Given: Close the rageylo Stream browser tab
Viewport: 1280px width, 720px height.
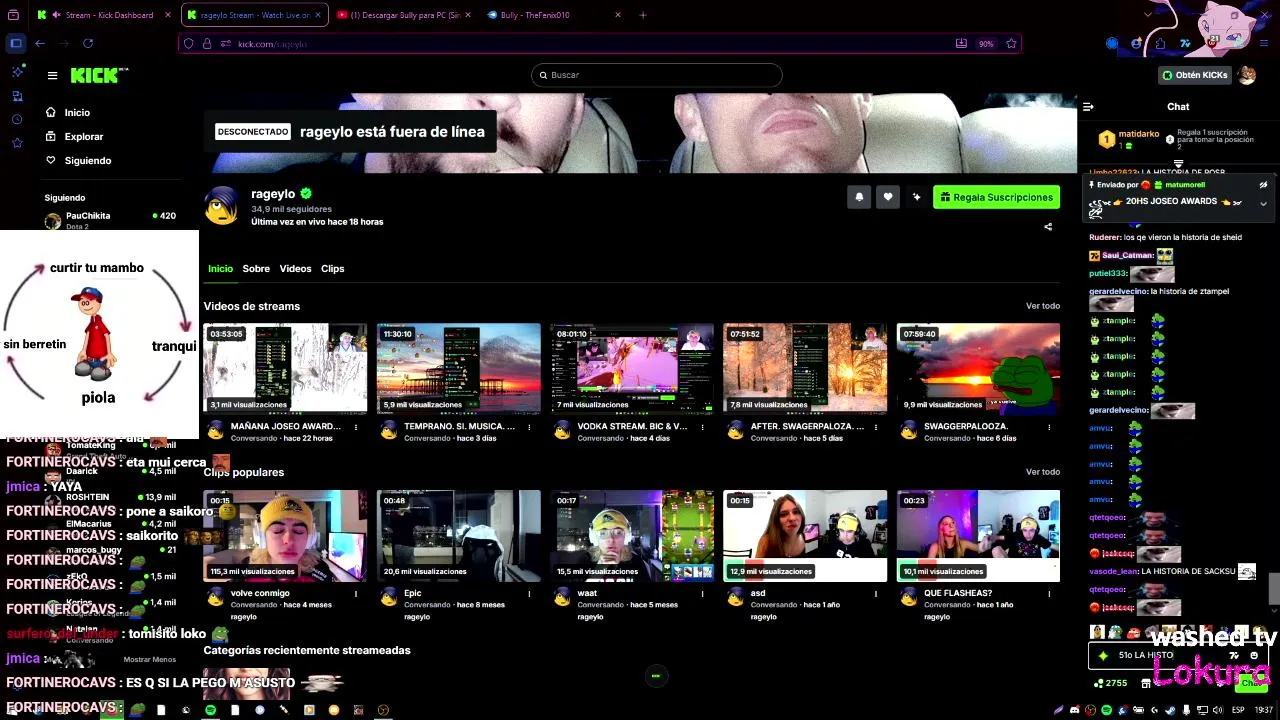Looking at the screenshot, I should pyautogui.click(x=319, y=15).
